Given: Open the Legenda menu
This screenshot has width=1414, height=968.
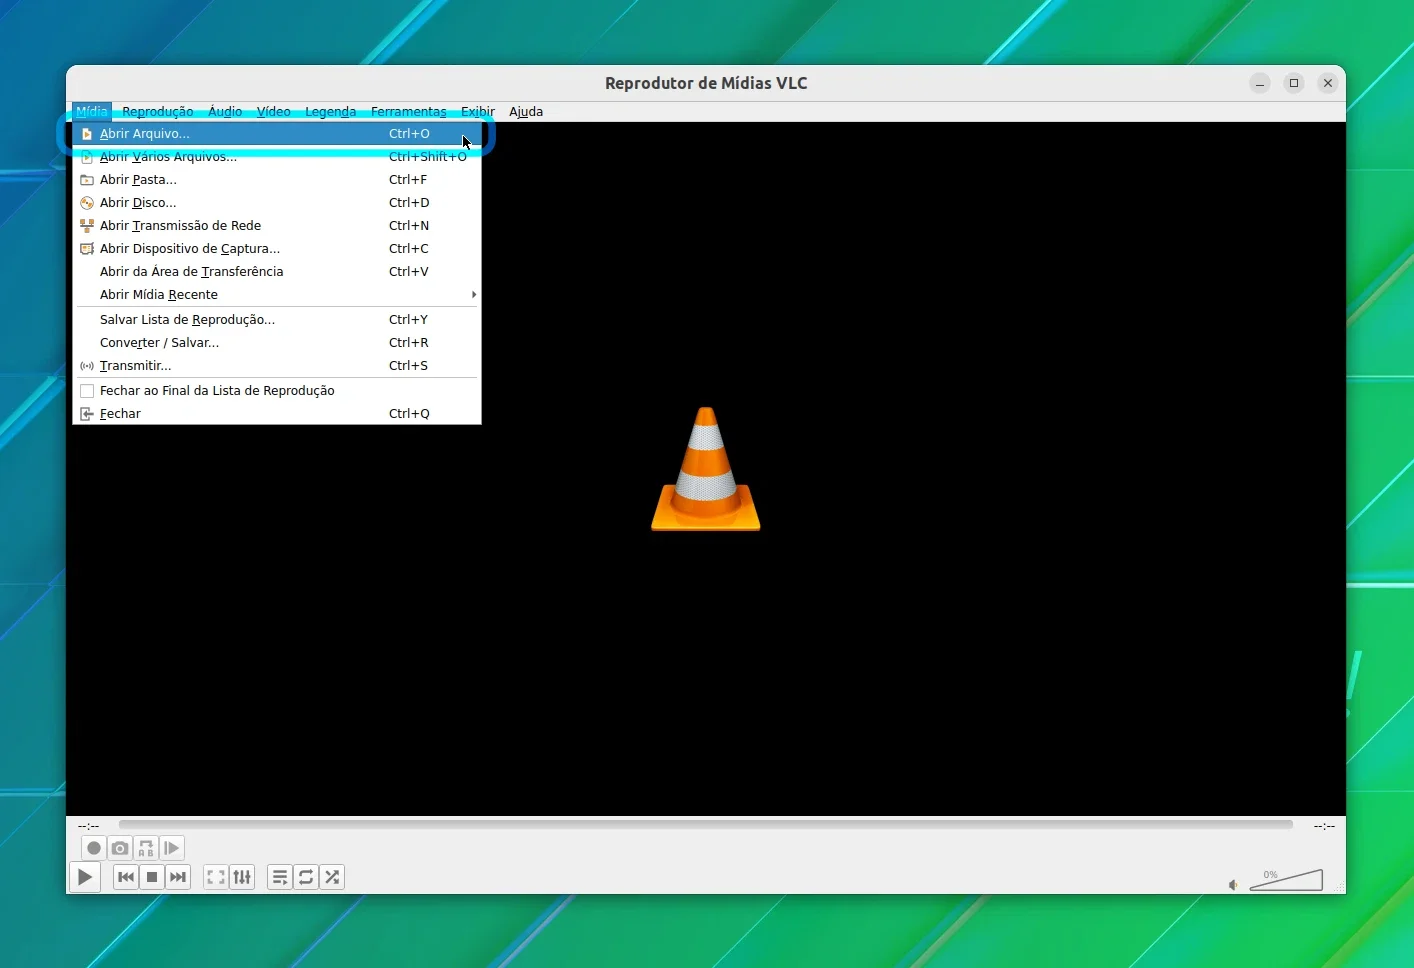Looking at the screenshot, I should pyautogui.click(x=330, y=111).
